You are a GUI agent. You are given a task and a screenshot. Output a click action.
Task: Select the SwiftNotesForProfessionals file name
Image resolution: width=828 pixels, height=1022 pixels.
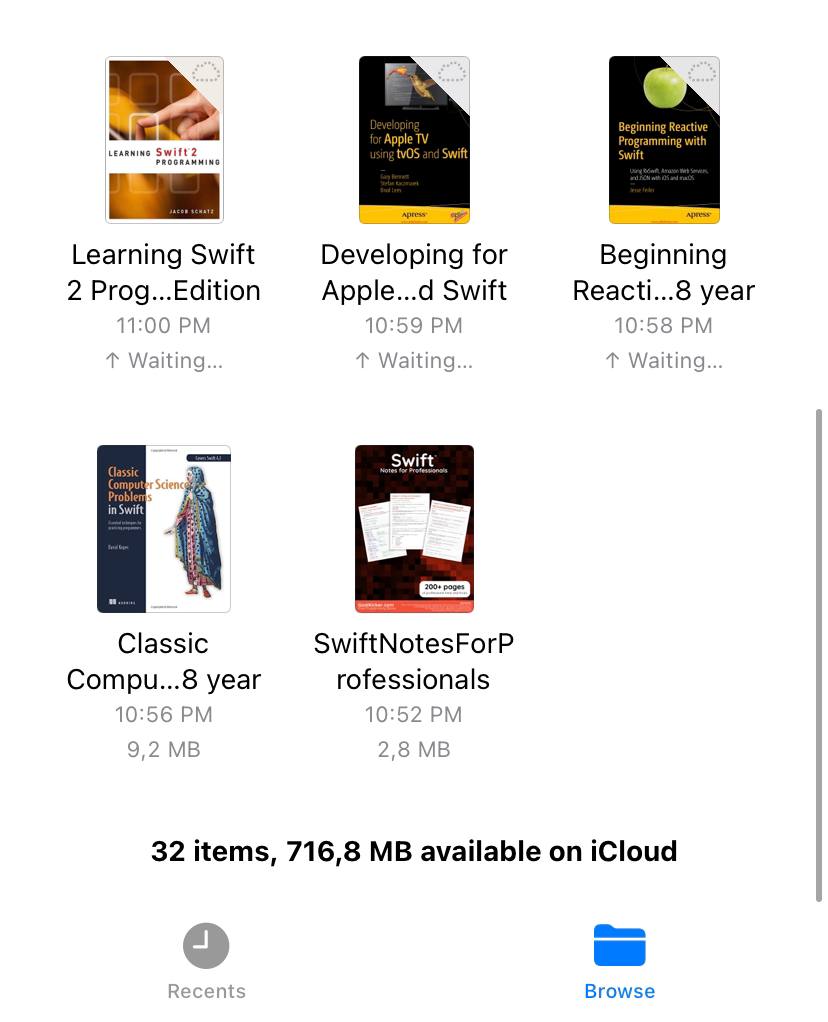point(413,662)
